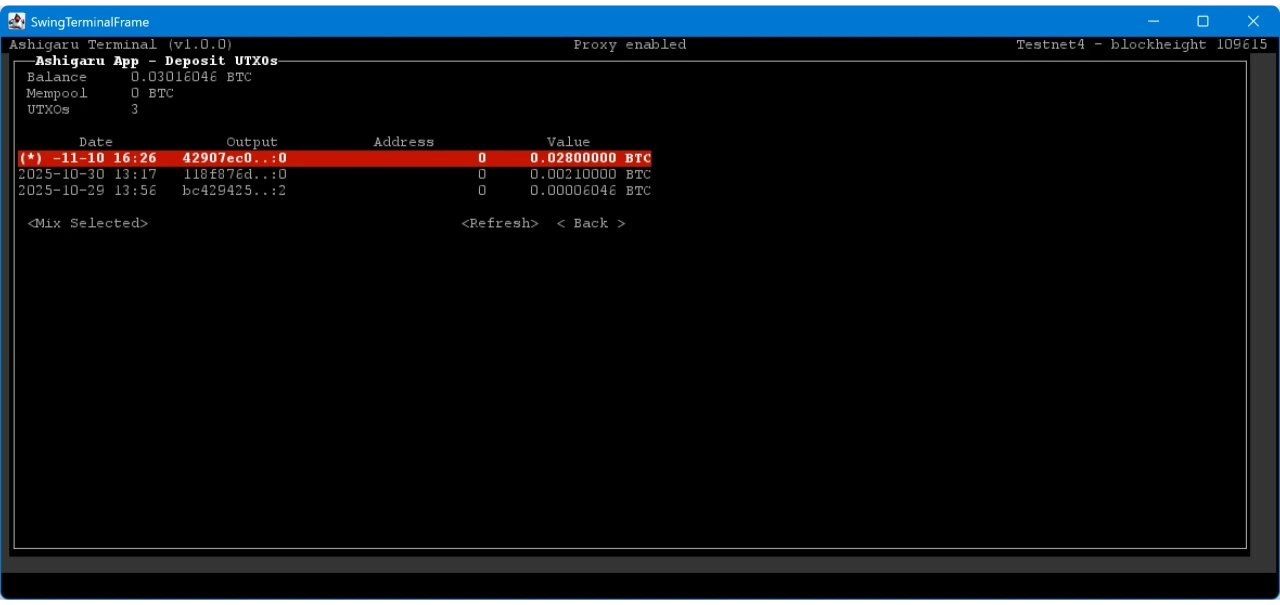The width and height of the screenshot is (1280, 605).
Task: Select the UTXO row bc429425..:2
Action: (335, 190)
